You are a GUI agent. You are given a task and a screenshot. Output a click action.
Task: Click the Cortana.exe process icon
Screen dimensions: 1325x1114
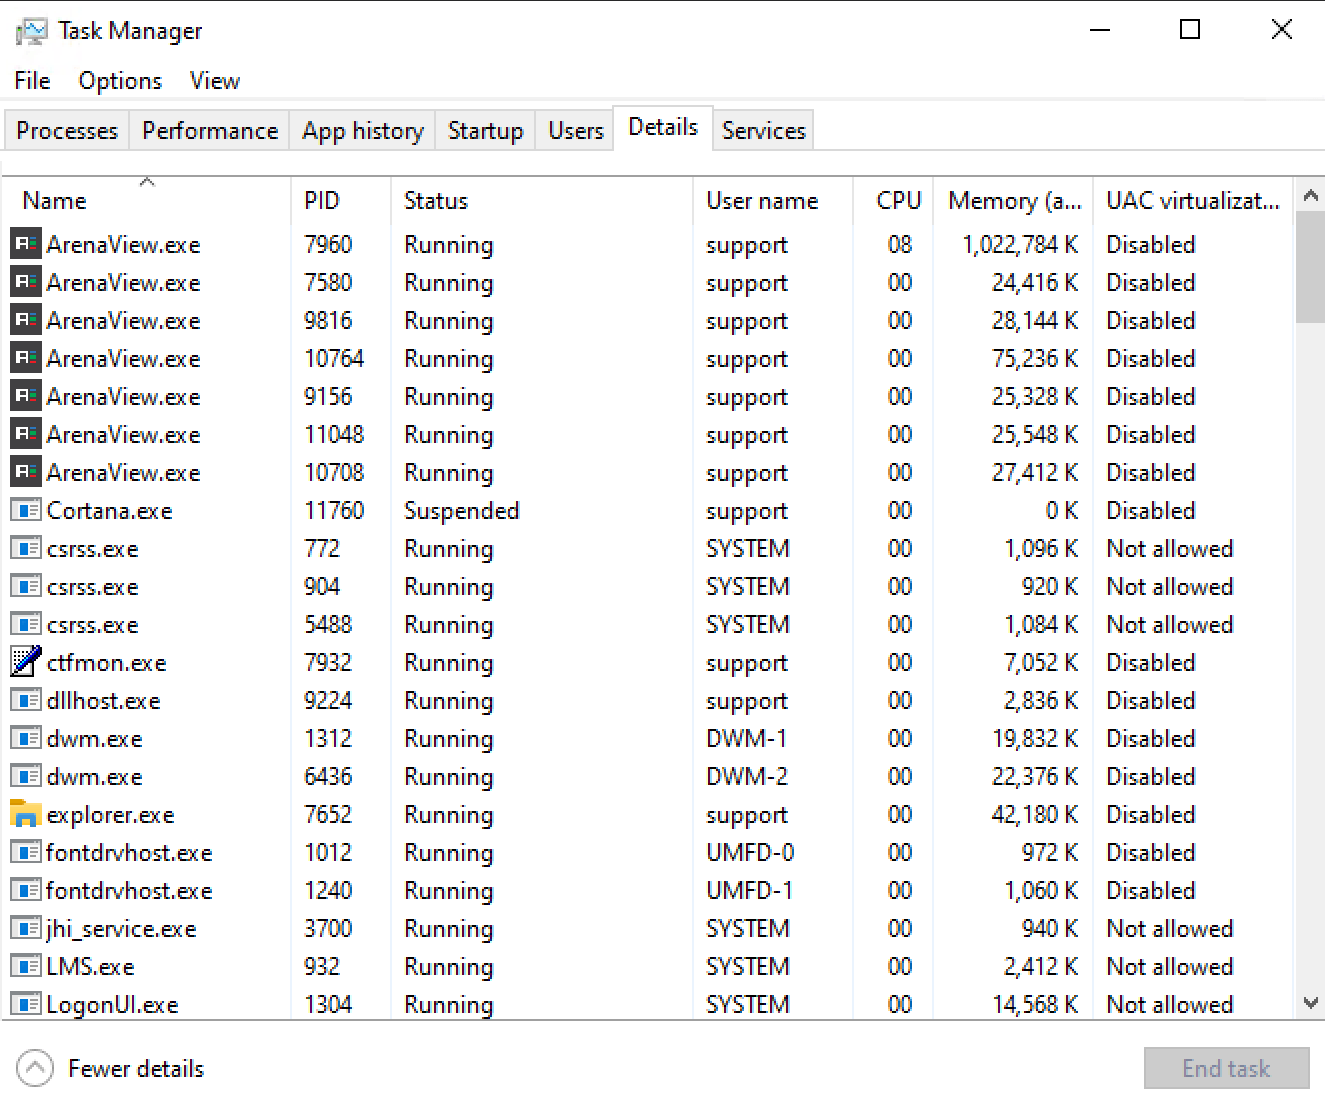coord(25,510)
